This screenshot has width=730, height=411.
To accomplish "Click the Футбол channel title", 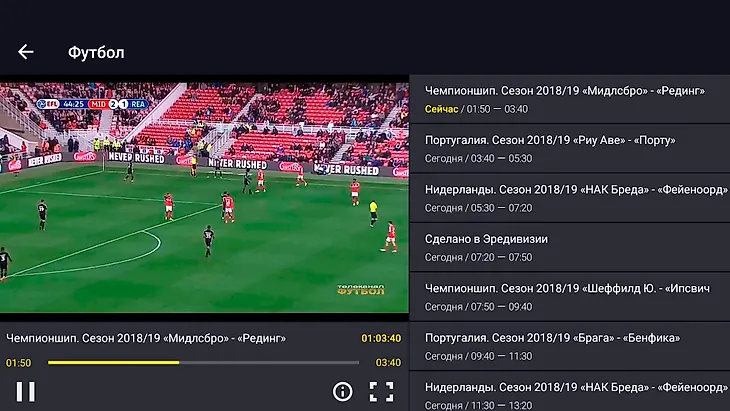I will [x=96, y=53].
